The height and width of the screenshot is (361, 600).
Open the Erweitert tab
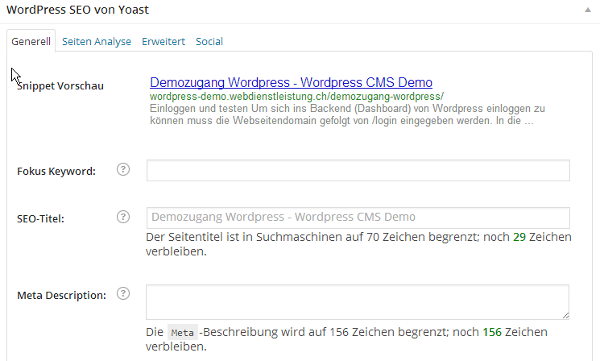163,41
